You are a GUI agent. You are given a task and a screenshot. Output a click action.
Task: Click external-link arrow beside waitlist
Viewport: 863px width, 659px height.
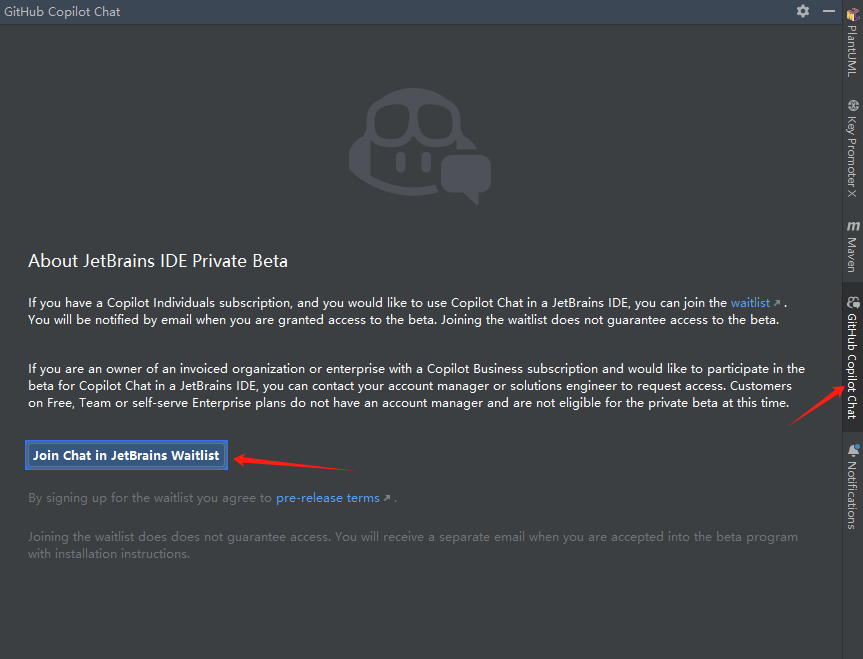[777, 303]
